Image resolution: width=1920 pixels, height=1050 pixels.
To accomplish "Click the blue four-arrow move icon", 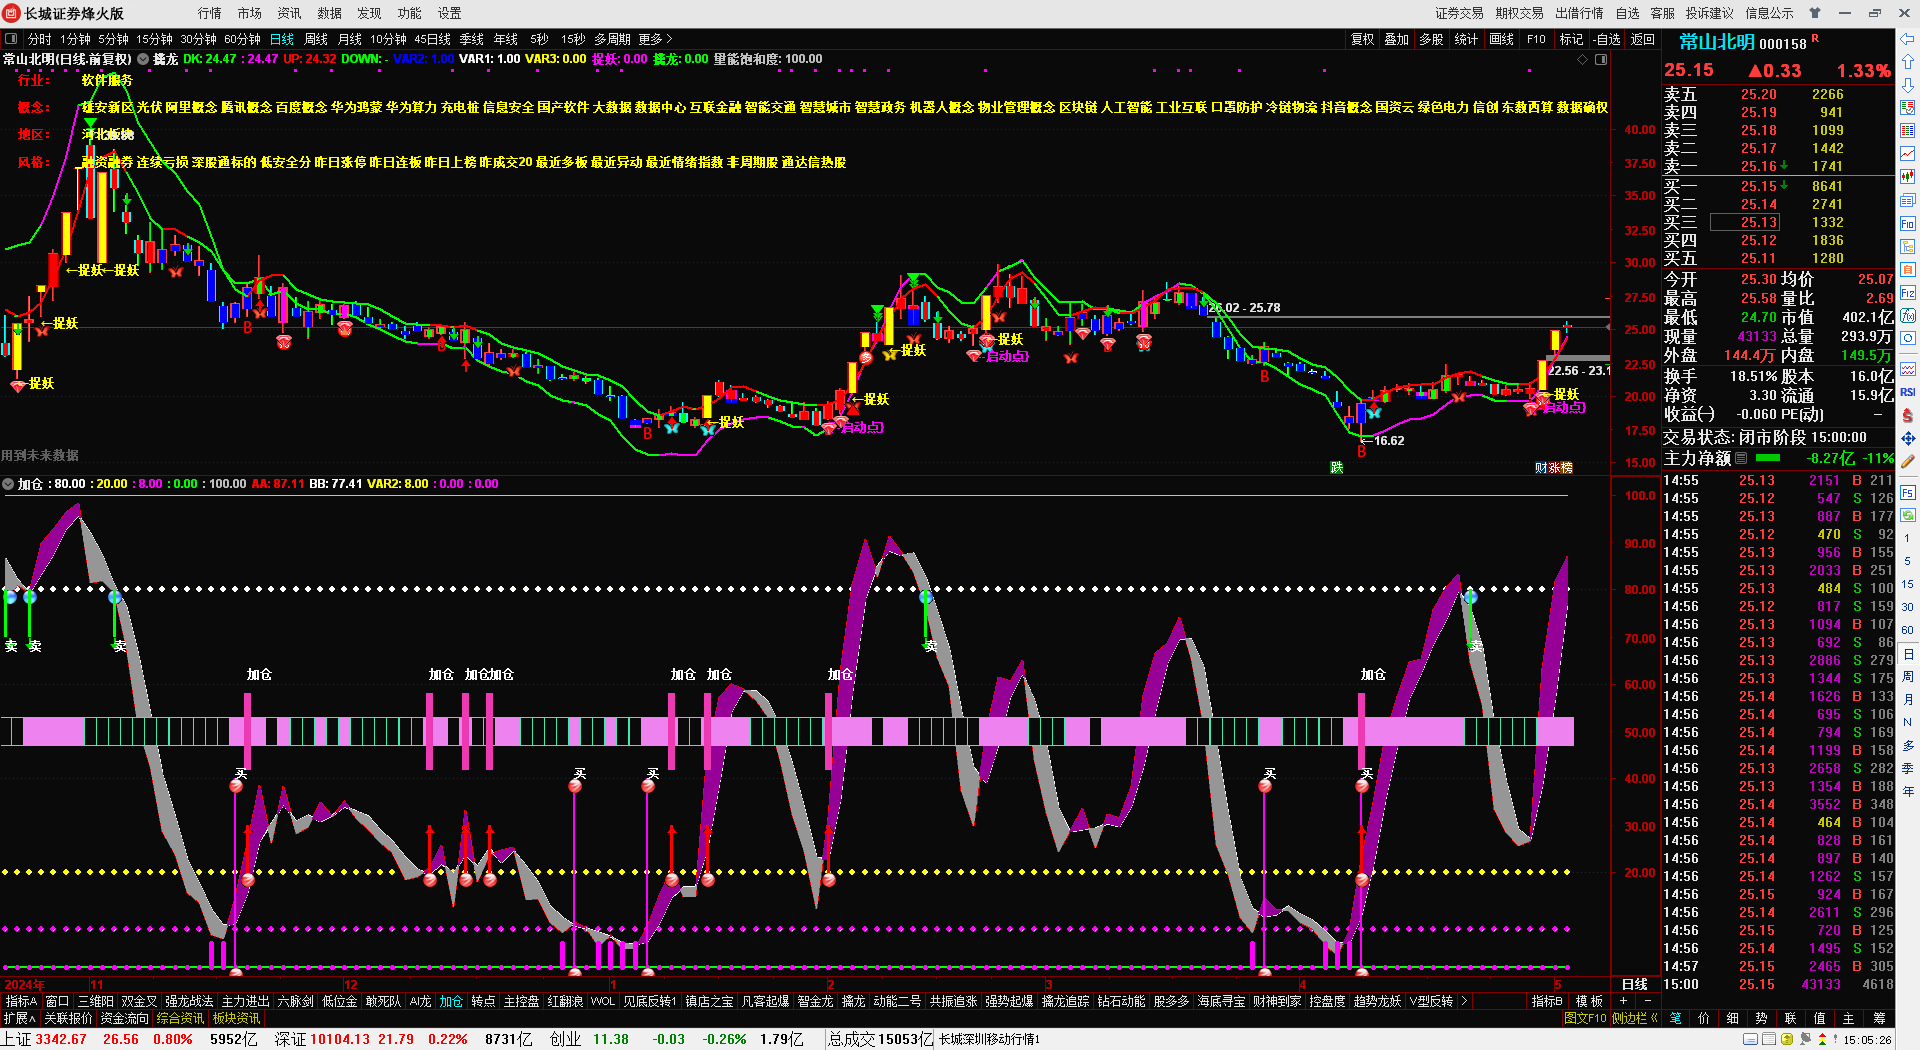I will [1908, 438].
